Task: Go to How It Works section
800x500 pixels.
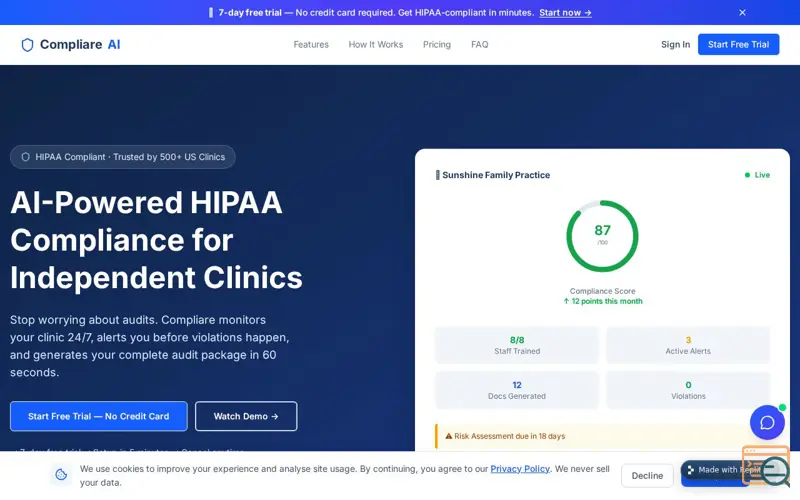Action: pyautogui.click(x=376, y=45)
